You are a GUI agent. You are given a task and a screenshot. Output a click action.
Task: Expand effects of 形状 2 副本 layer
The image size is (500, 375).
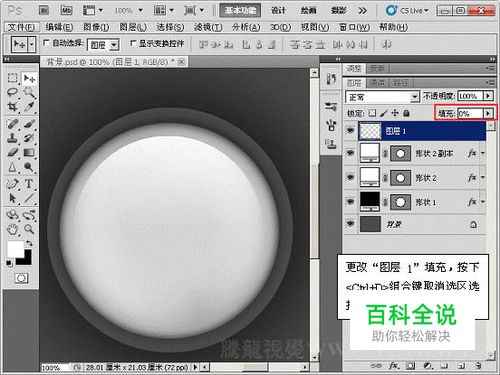pyautogui.click(x=483, y=153)
